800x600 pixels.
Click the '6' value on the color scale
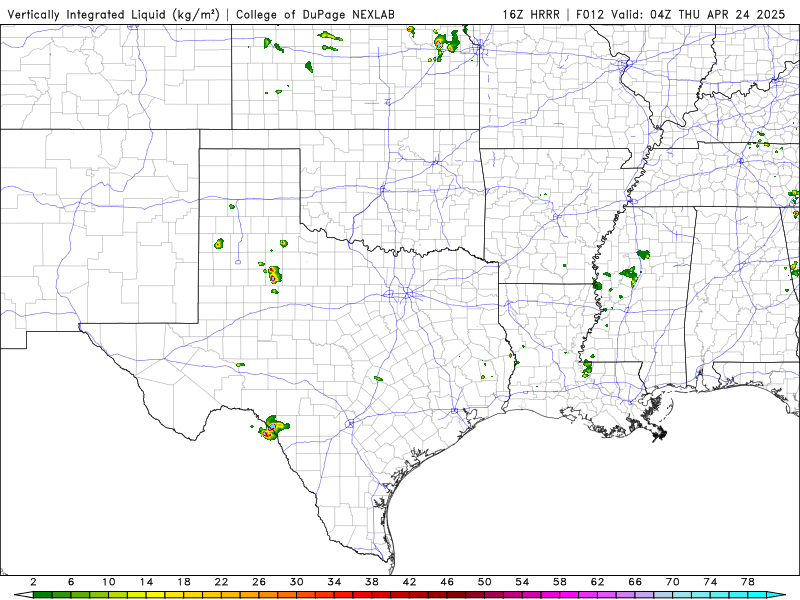pos(71,582)
